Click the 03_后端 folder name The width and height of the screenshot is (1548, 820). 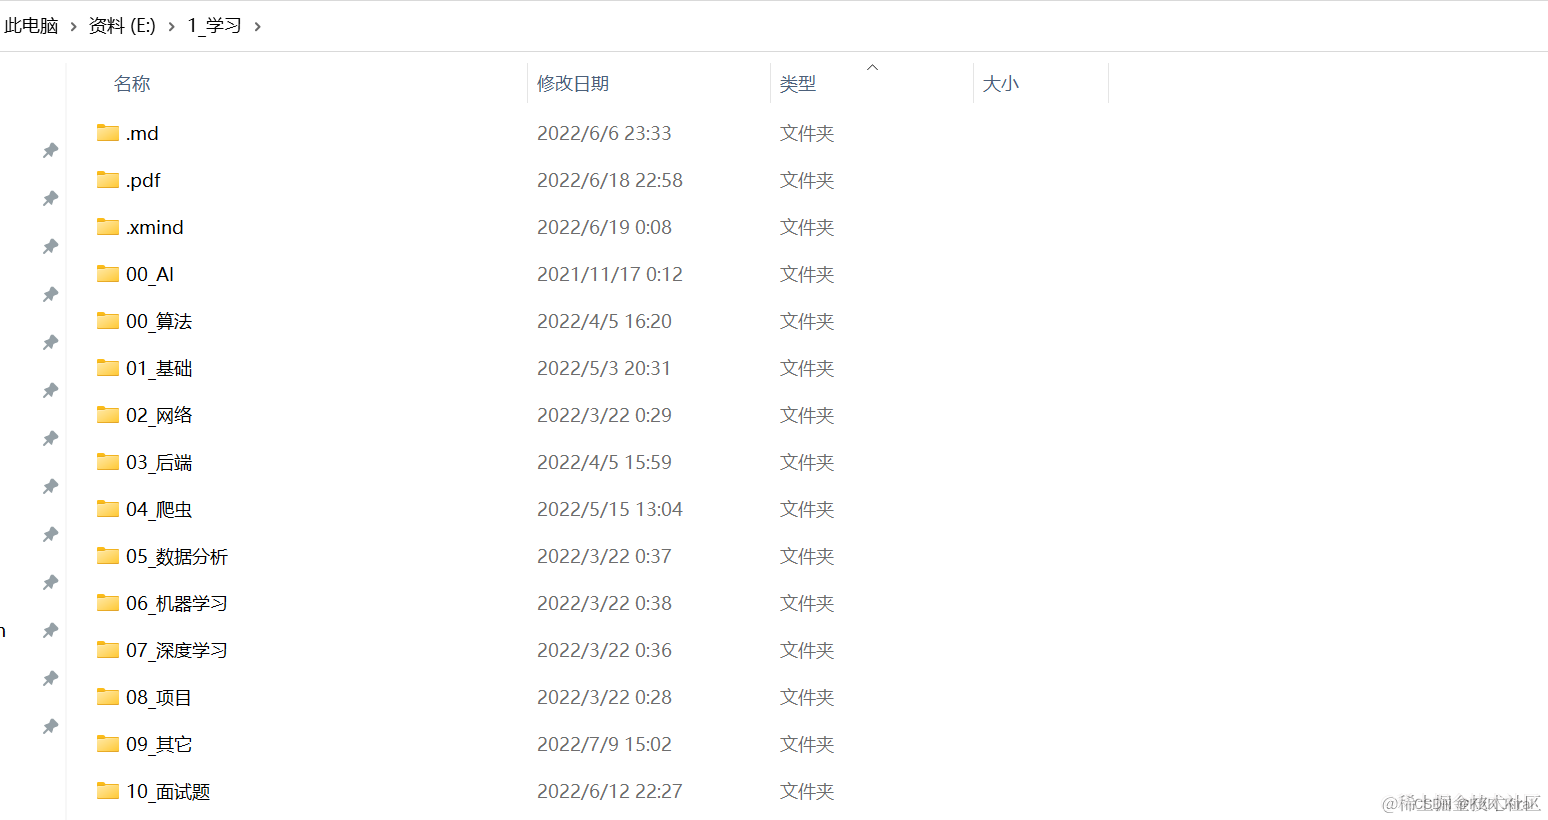(159, 463)
